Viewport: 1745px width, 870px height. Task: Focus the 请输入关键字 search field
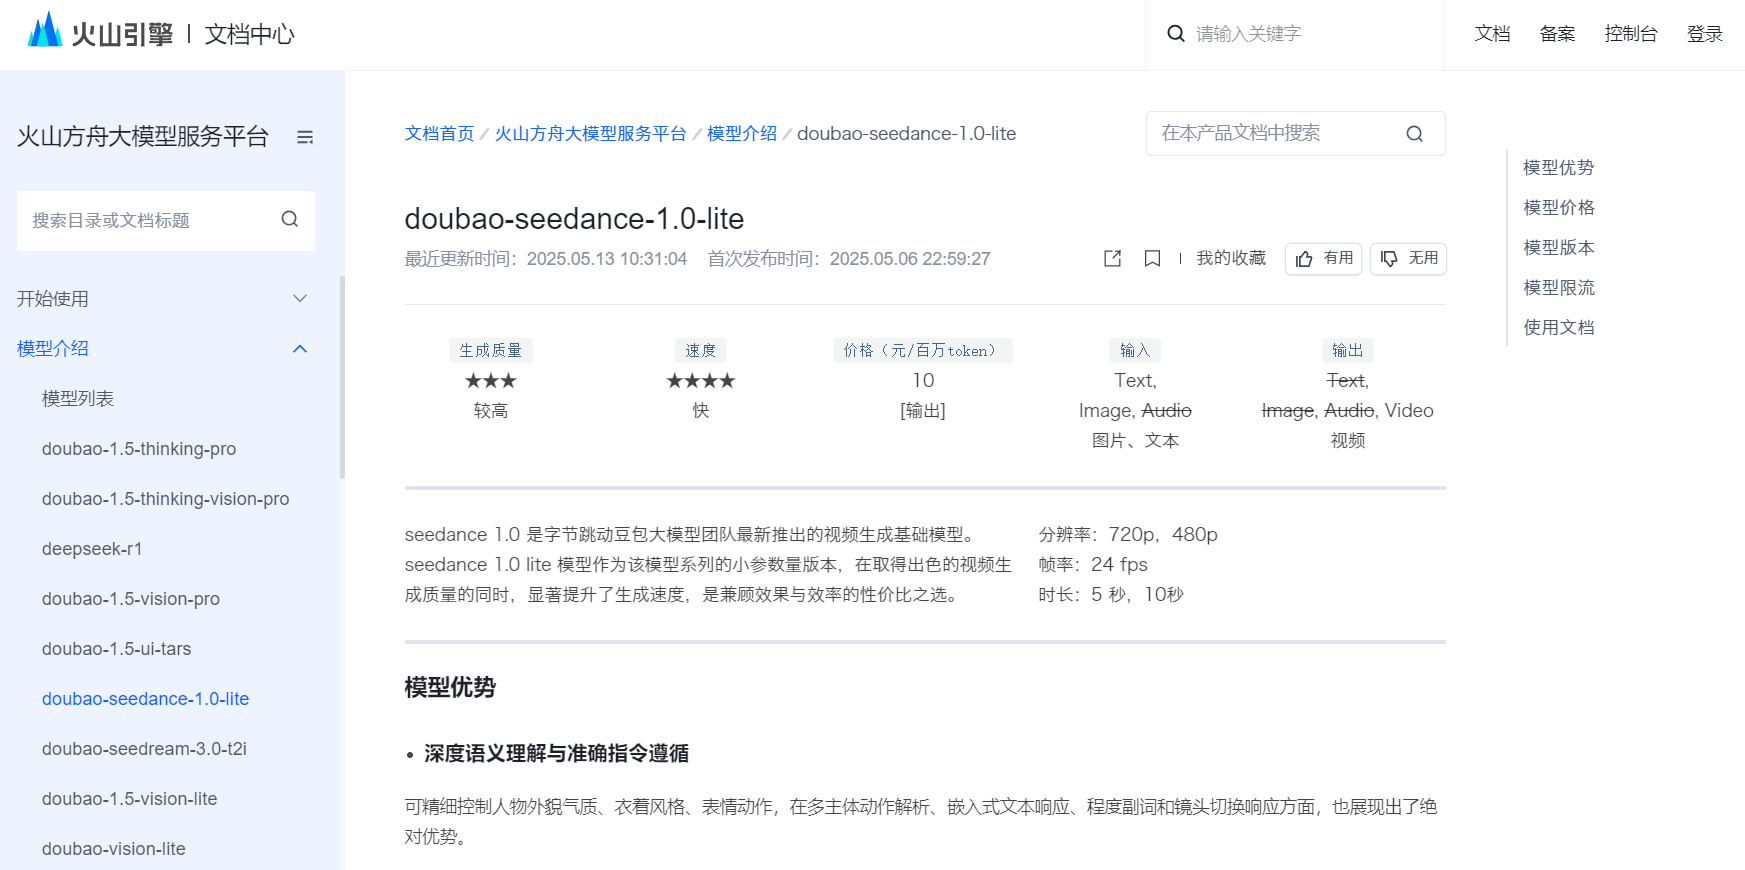(1295, 33)
